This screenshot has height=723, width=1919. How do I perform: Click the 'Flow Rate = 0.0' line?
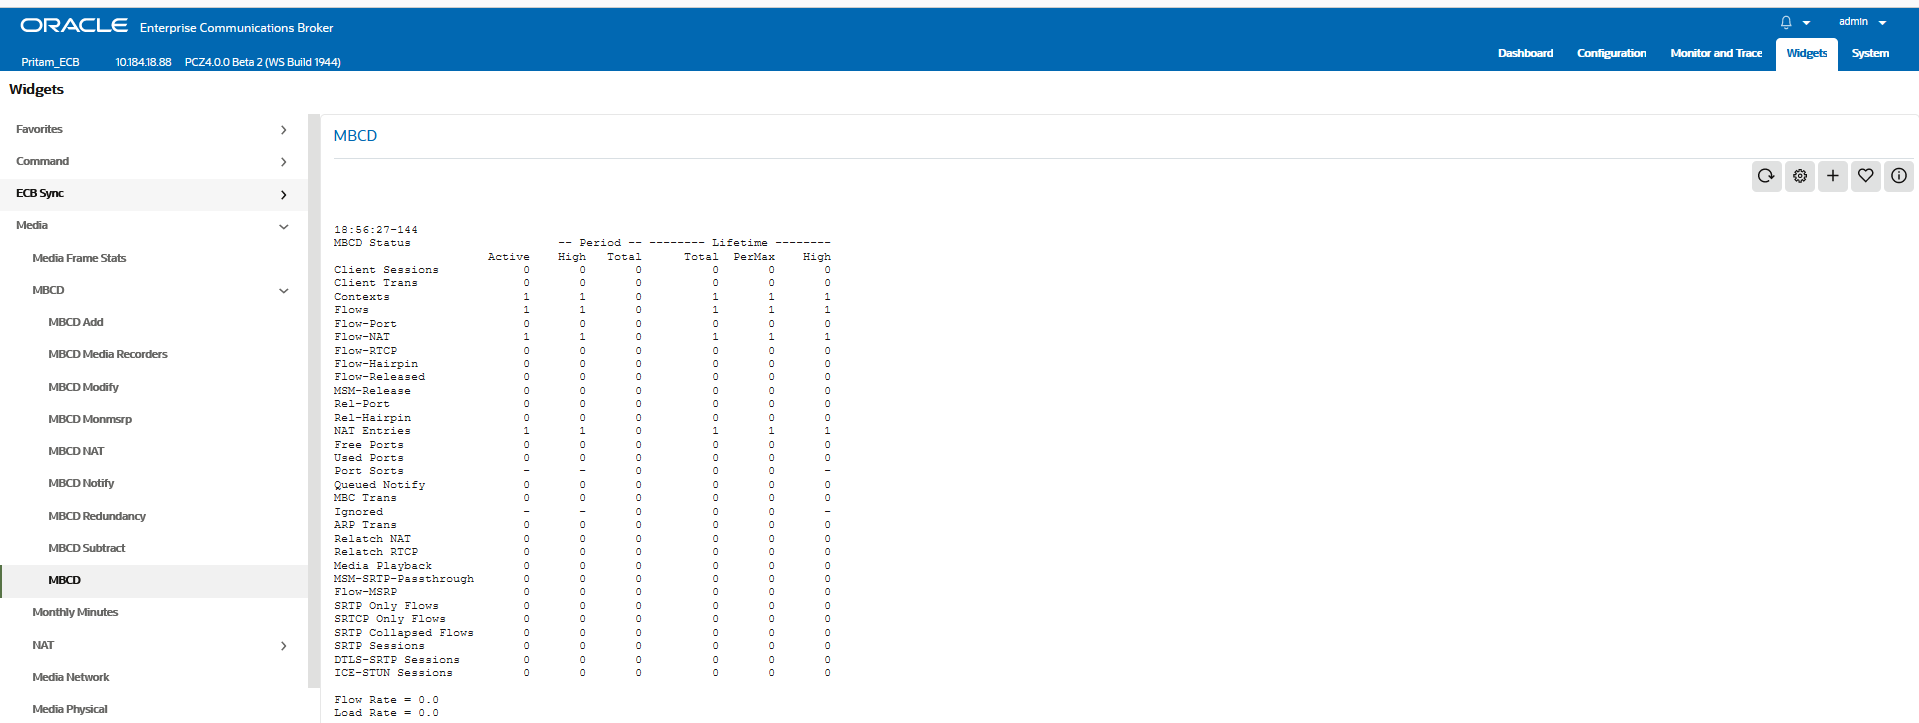386,700
